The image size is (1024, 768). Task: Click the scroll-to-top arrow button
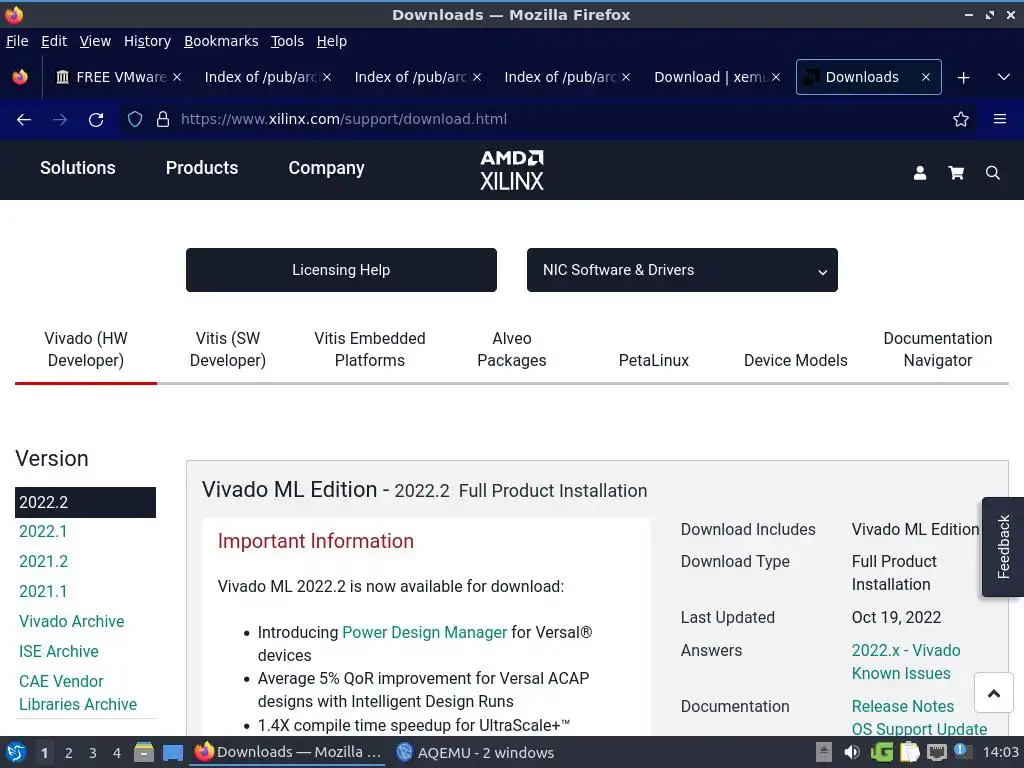[x=994, y=693]
